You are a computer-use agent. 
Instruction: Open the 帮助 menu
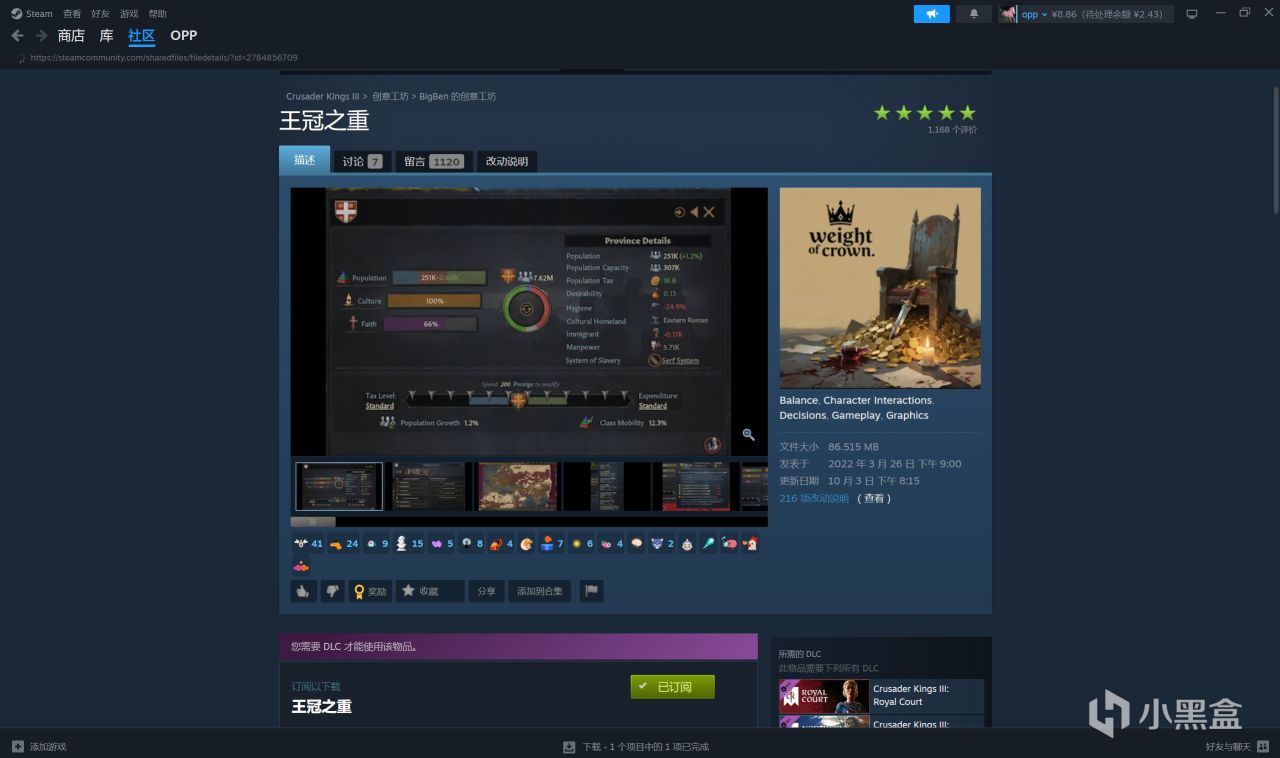pos(157,14)
